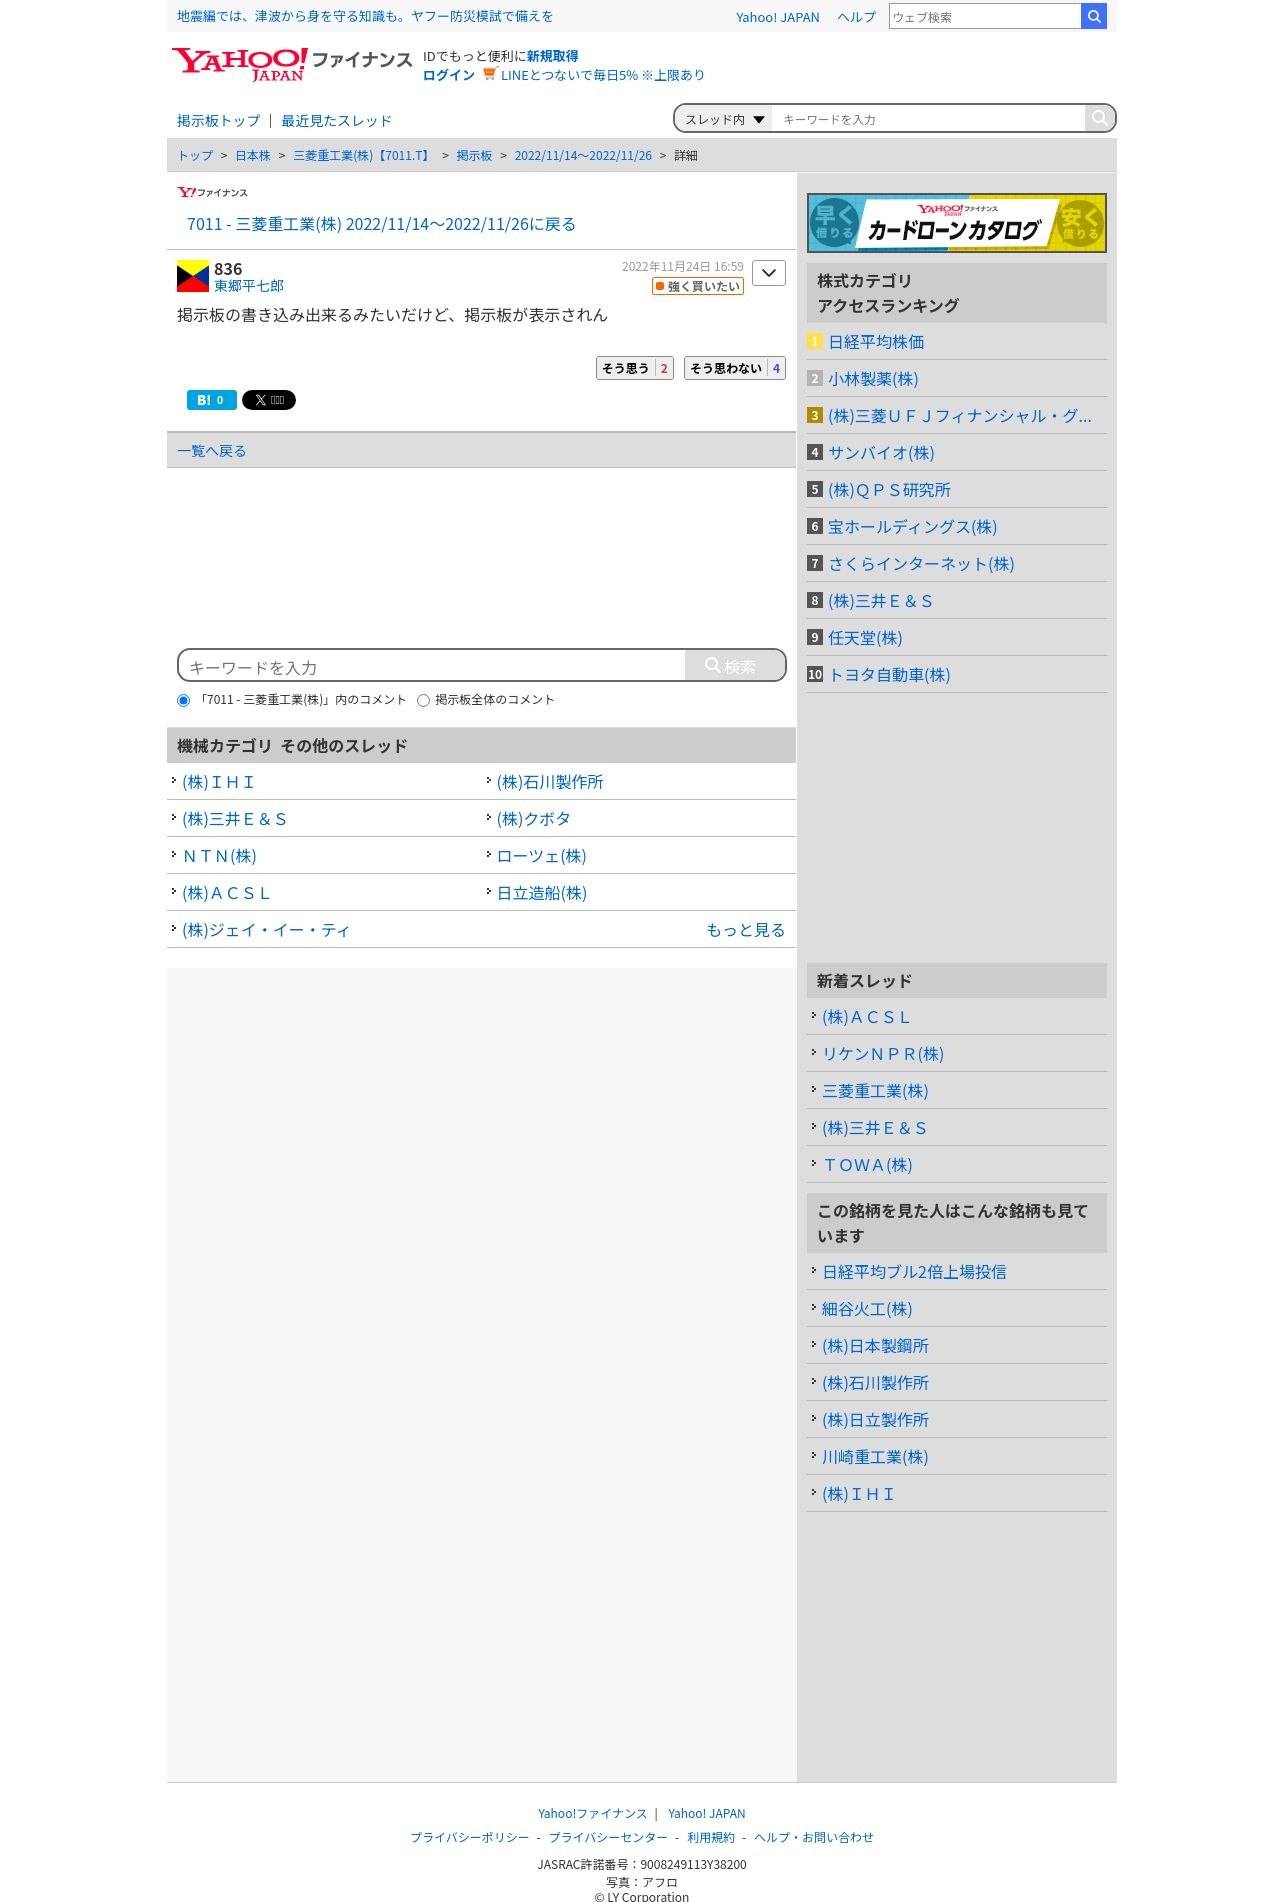Image resolution: width=1284 pixels, height=1902 pixels.
Task: Open the スレッド内 search scope dropdown
Action: click(724, 119)
